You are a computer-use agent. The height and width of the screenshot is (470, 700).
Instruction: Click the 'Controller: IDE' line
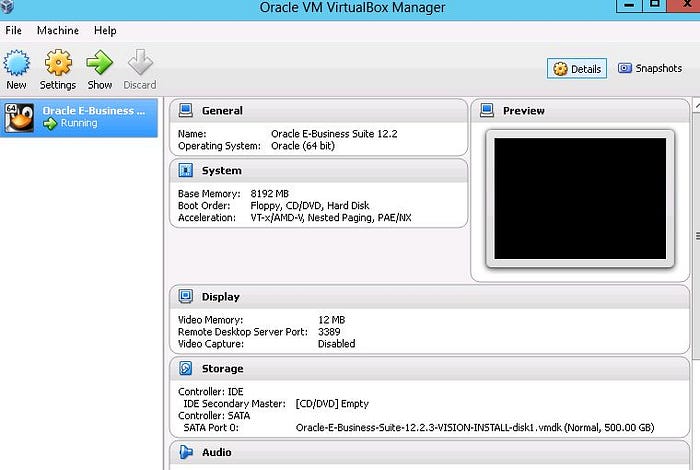tap(211, 392)
